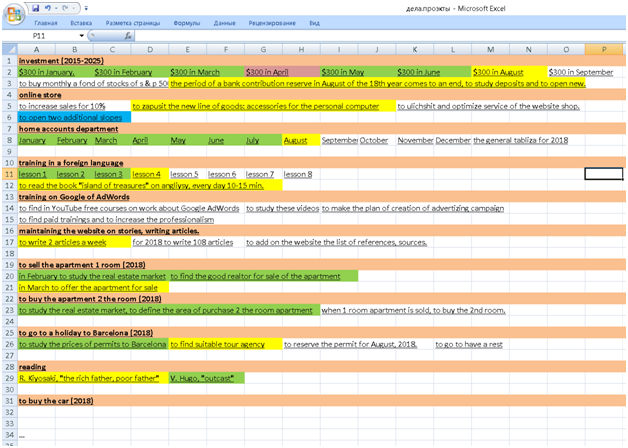Image resolution: width=628 pixels, height=448 pixels.
Task: Click the yellow cell '$300 in August'
Action: pyautogui.click(x=509, y=72)
